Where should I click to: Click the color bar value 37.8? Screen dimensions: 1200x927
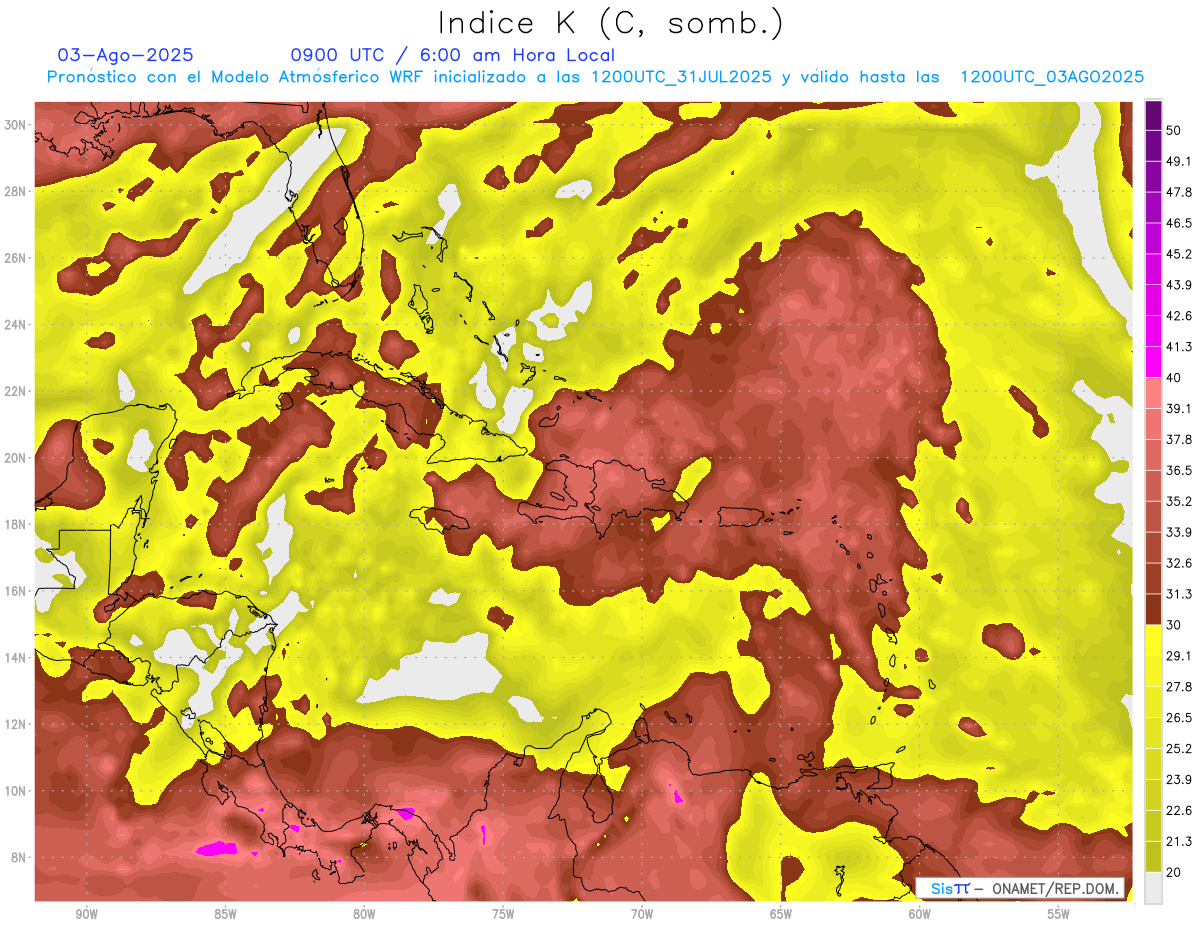1178,439
